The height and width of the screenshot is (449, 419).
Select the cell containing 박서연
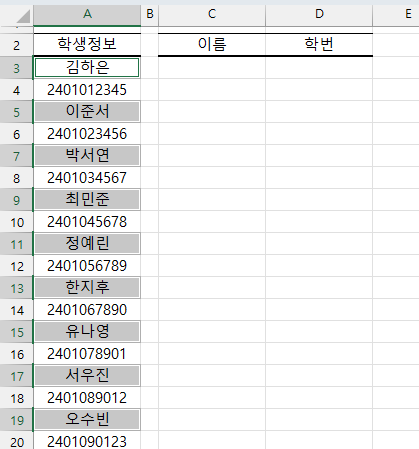(87, 156)
